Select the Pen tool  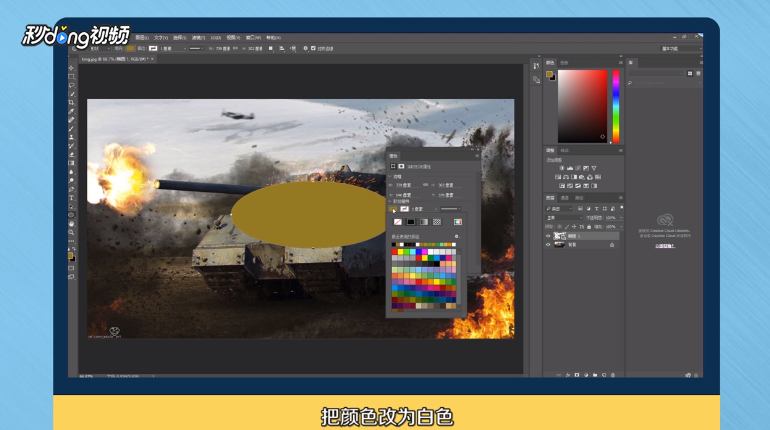click(x=72, y=189)
